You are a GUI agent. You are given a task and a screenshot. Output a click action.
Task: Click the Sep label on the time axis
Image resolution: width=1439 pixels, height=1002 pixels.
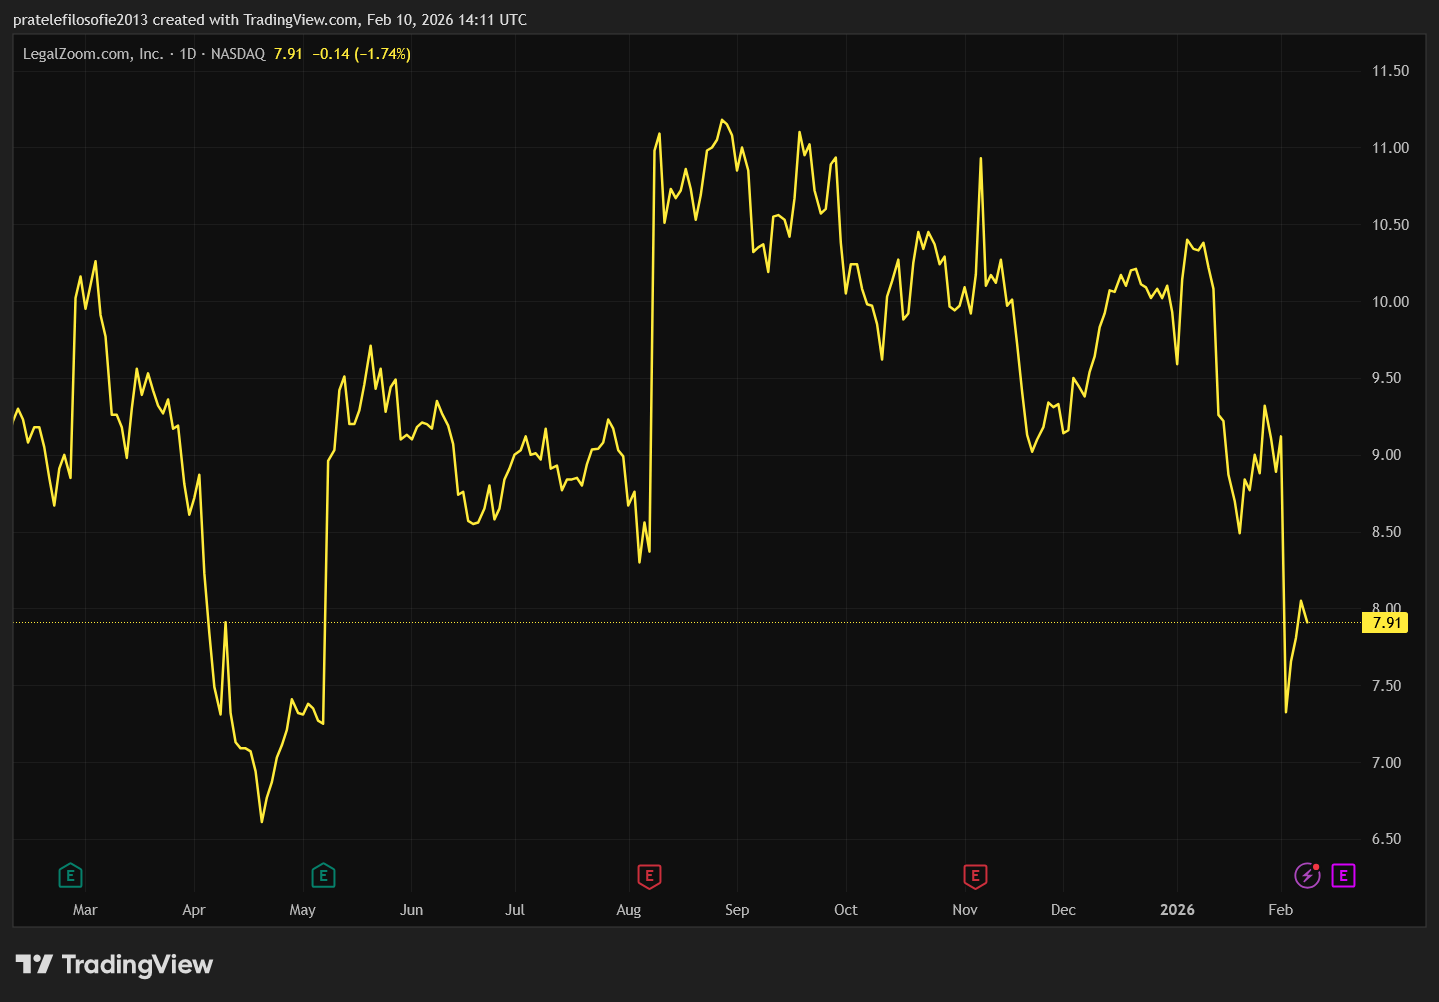pos(737,910)
